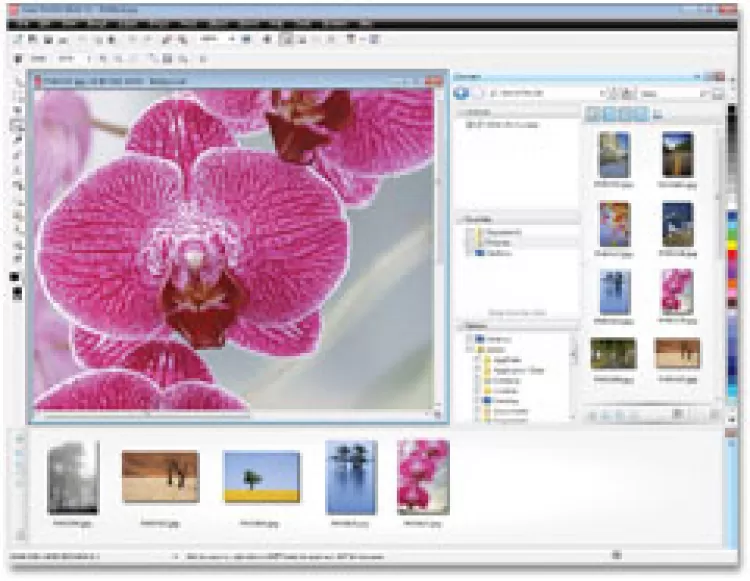Select the pink orchid thumbnail in the docker
Viewport: 750px width, 581px height.
point(677,292)
